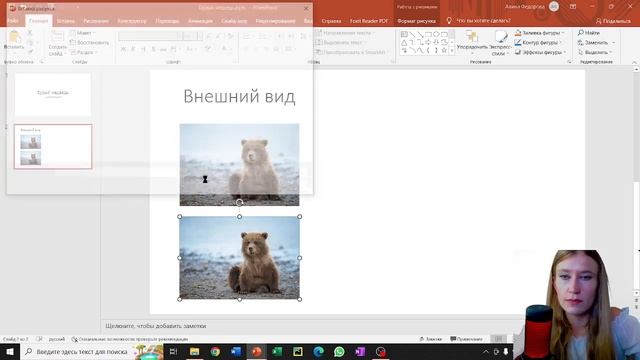Click the PowerPoint taskbar icon
Viewport: 640px width, 360px height.
click(256, 351)
